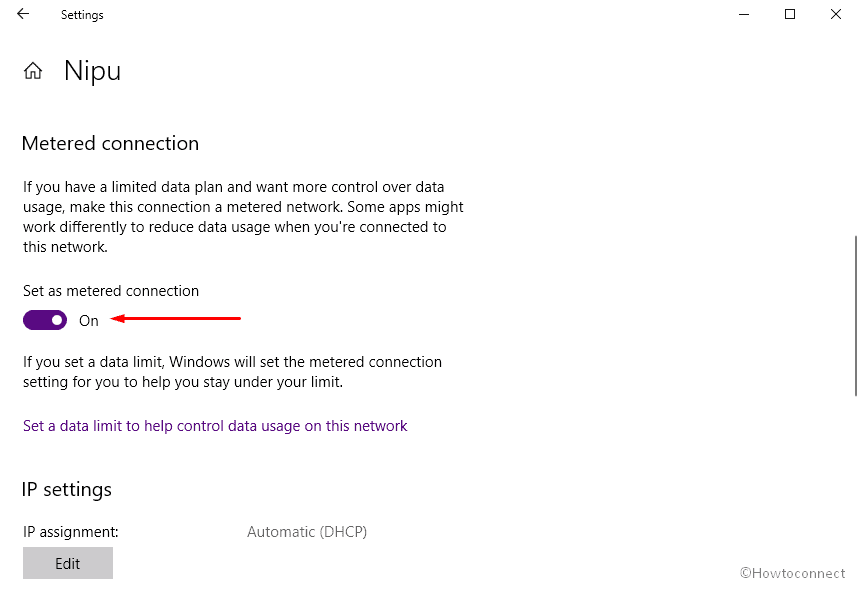
Task: Edit the IP assignment
Action: point(68,563)
